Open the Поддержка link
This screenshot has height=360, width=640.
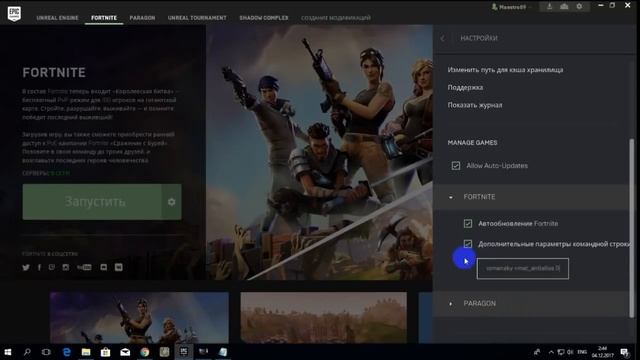tap(465, 87)
